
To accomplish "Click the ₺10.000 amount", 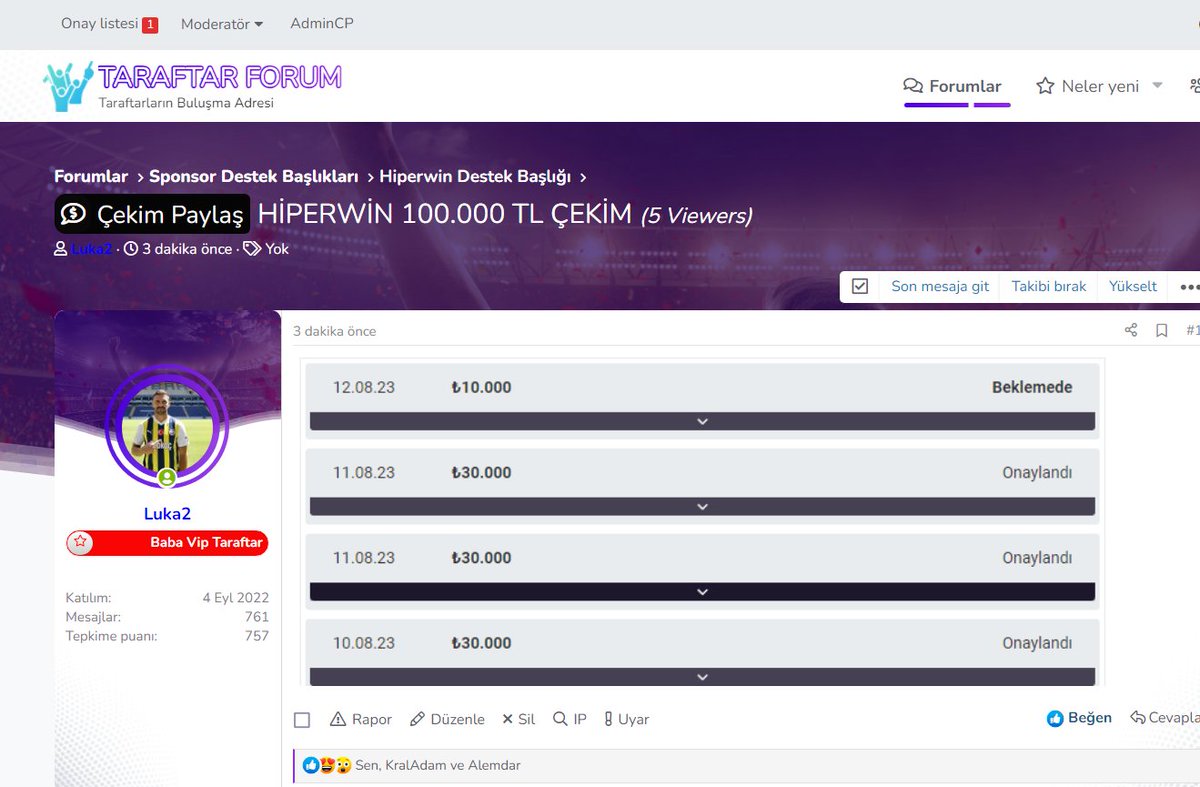I will point(481,387).
